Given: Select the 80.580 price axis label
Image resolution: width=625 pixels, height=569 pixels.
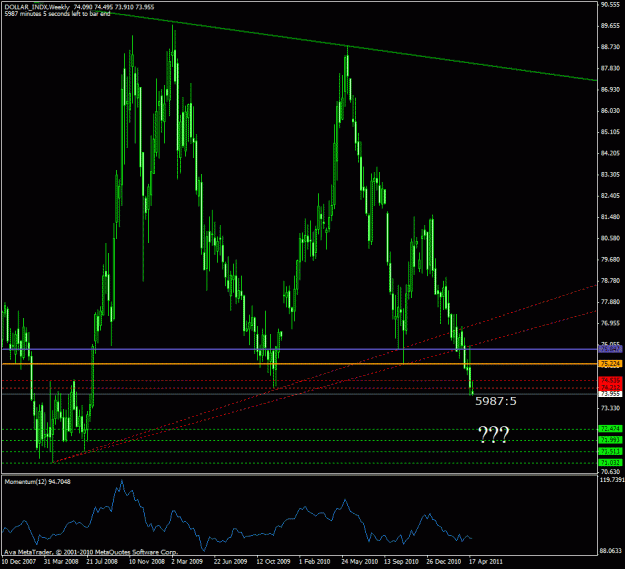Looking at the screenshot, I should [x=610, y=238].
